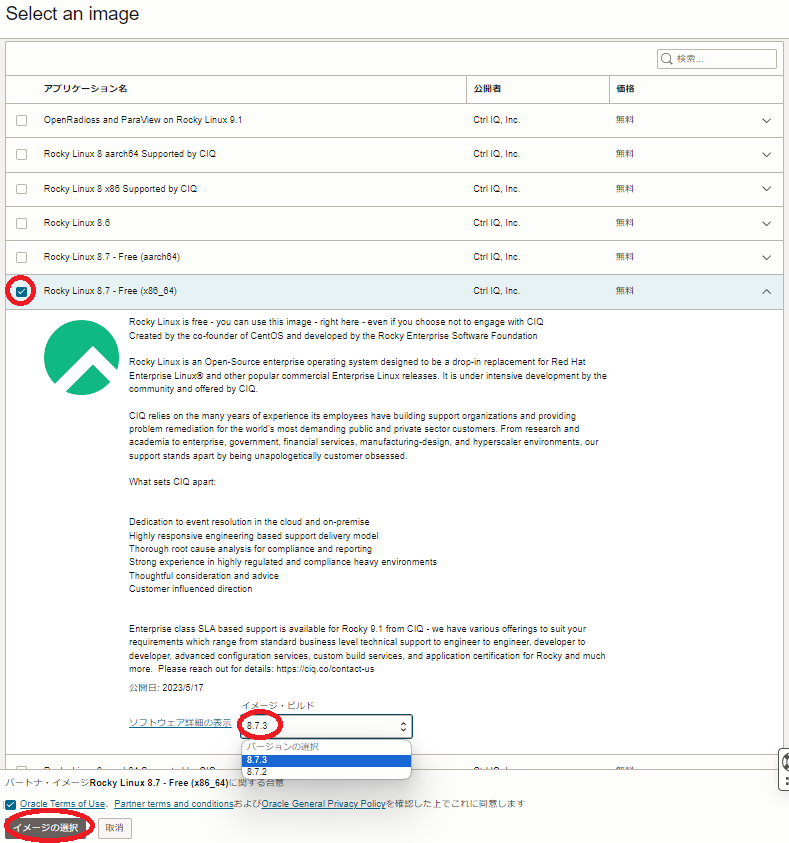The image size is (789, 843).
Task: Click the search magnifier icon
Action: pos(667,59)
